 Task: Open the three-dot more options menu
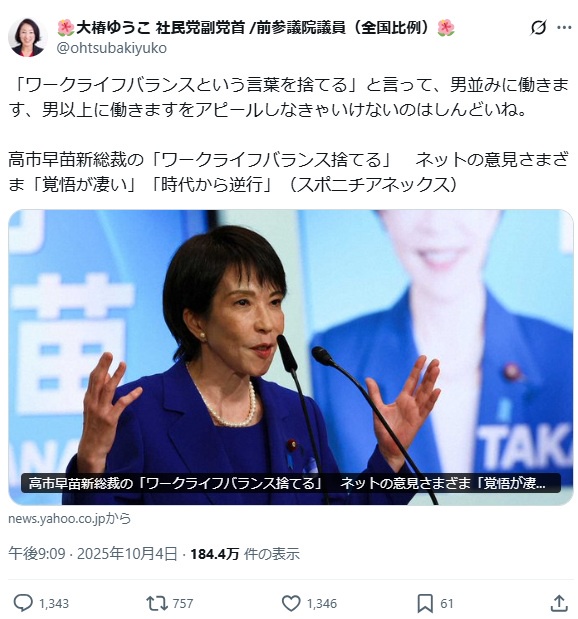(564, 27)
